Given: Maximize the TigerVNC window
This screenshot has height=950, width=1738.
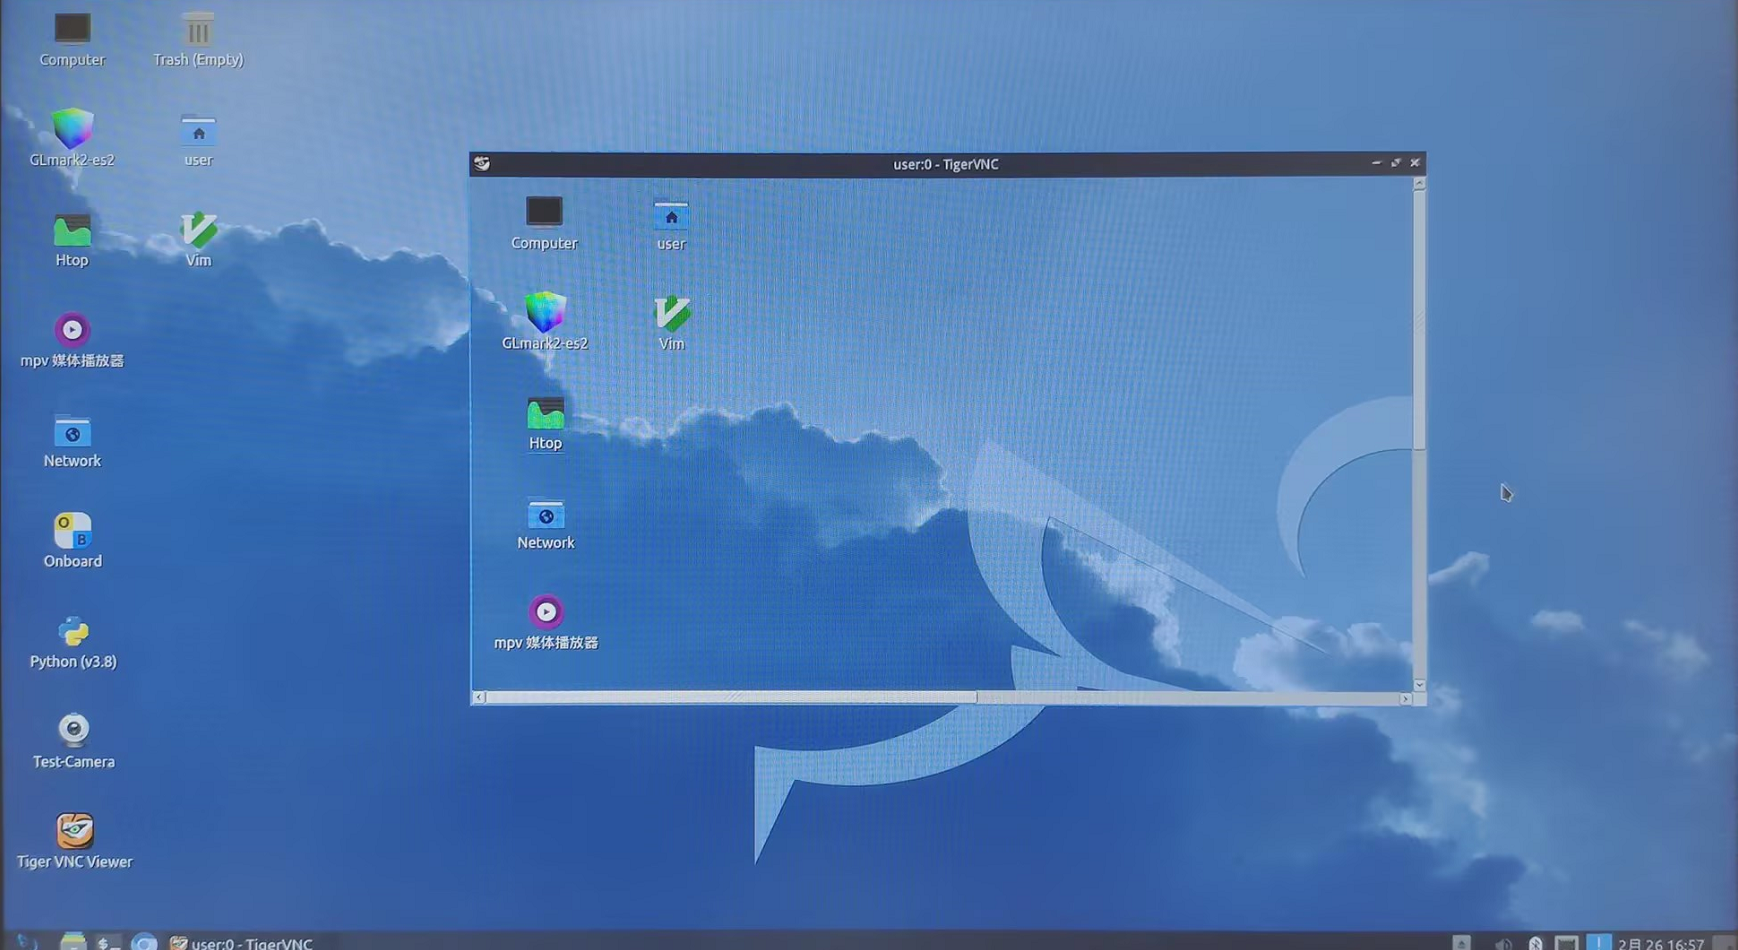Looking at the screenshot, I should click(1396, 163).
